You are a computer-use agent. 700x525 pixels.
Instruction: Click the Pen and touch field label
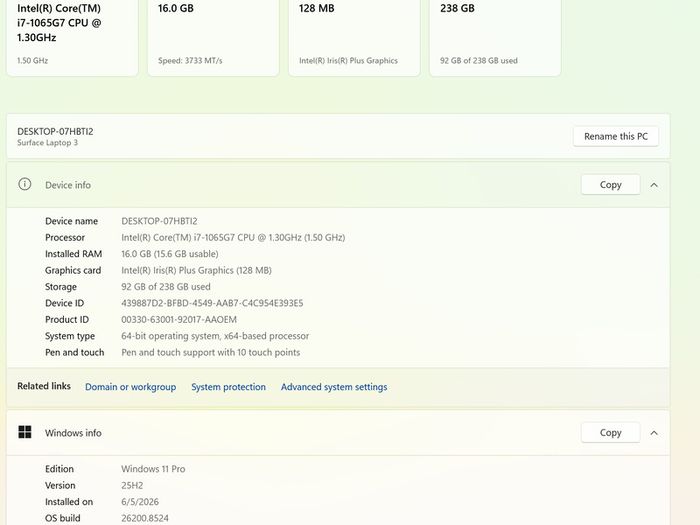pyautogui.click(x=75, y=352)
